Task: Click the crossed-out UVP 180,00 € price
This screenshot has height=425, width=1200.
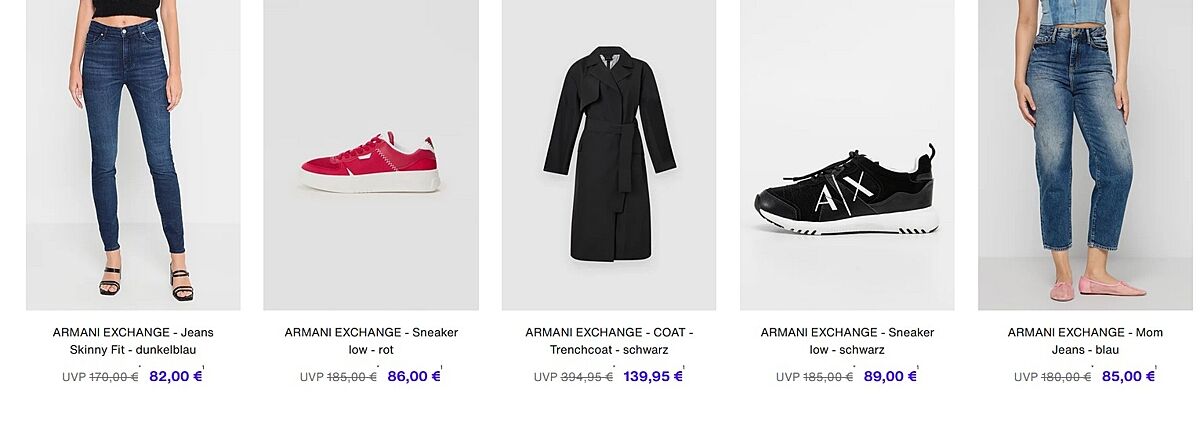Action: (x=1065, y=378)
